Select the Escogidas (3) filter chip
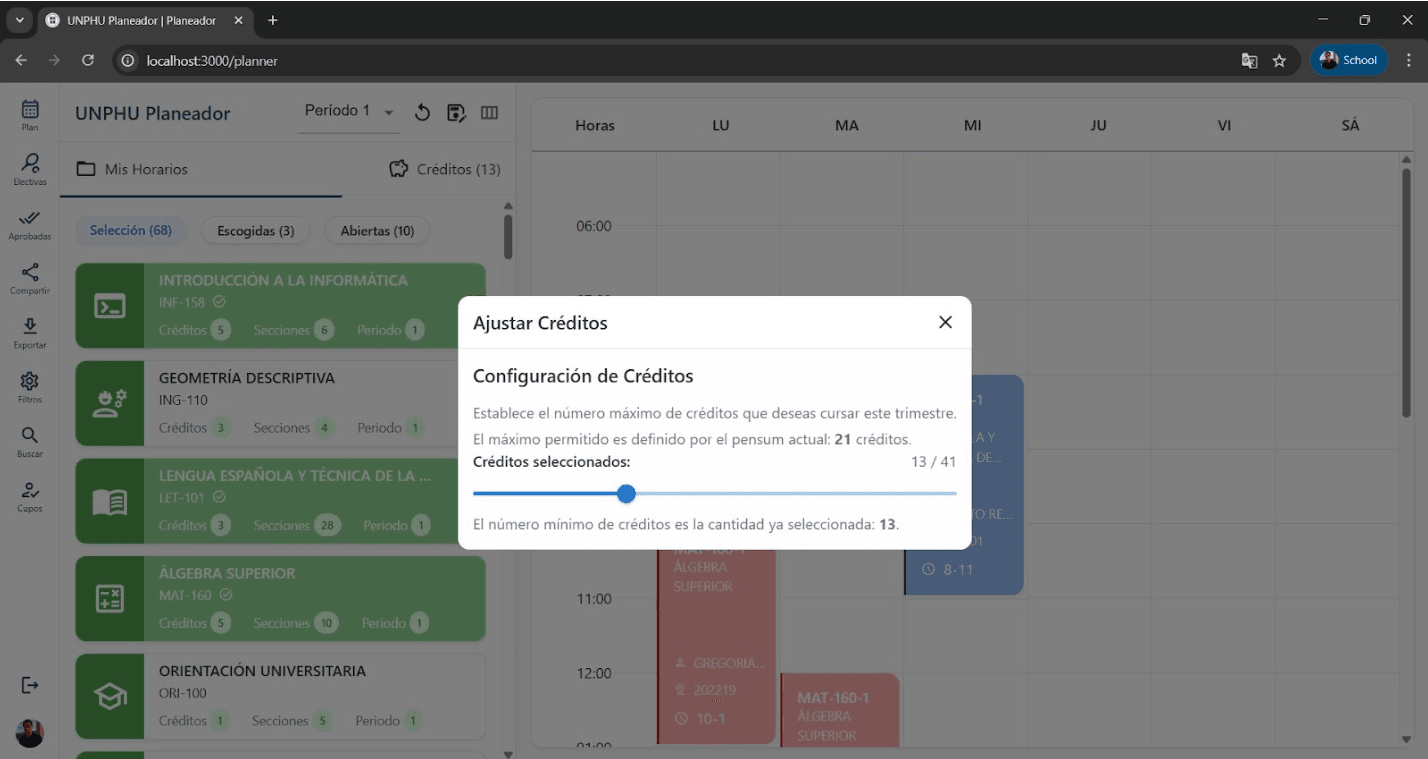Image resolution: width=1428 pixels, height=759 pixels. (255, 231)
